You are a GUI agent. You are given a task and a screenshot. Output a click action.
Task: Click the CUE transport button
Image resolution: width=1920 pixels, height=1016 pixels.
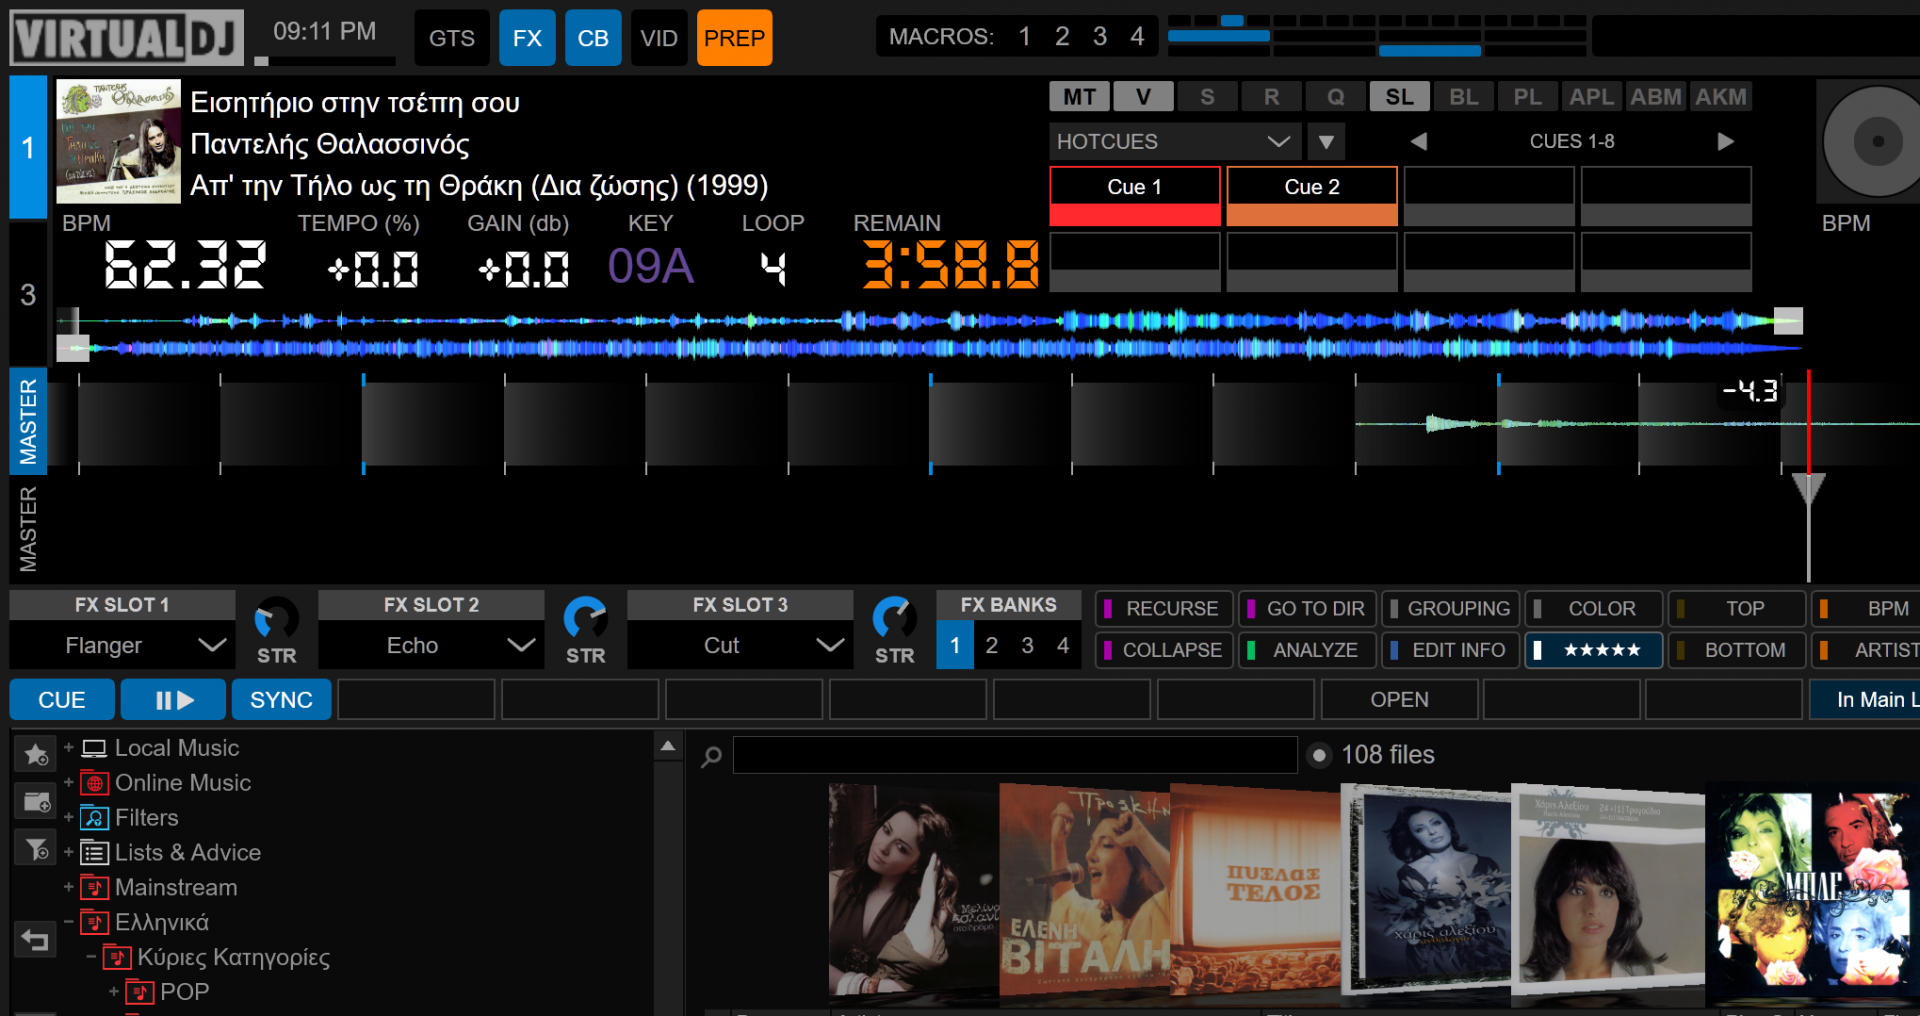[62, 700]
